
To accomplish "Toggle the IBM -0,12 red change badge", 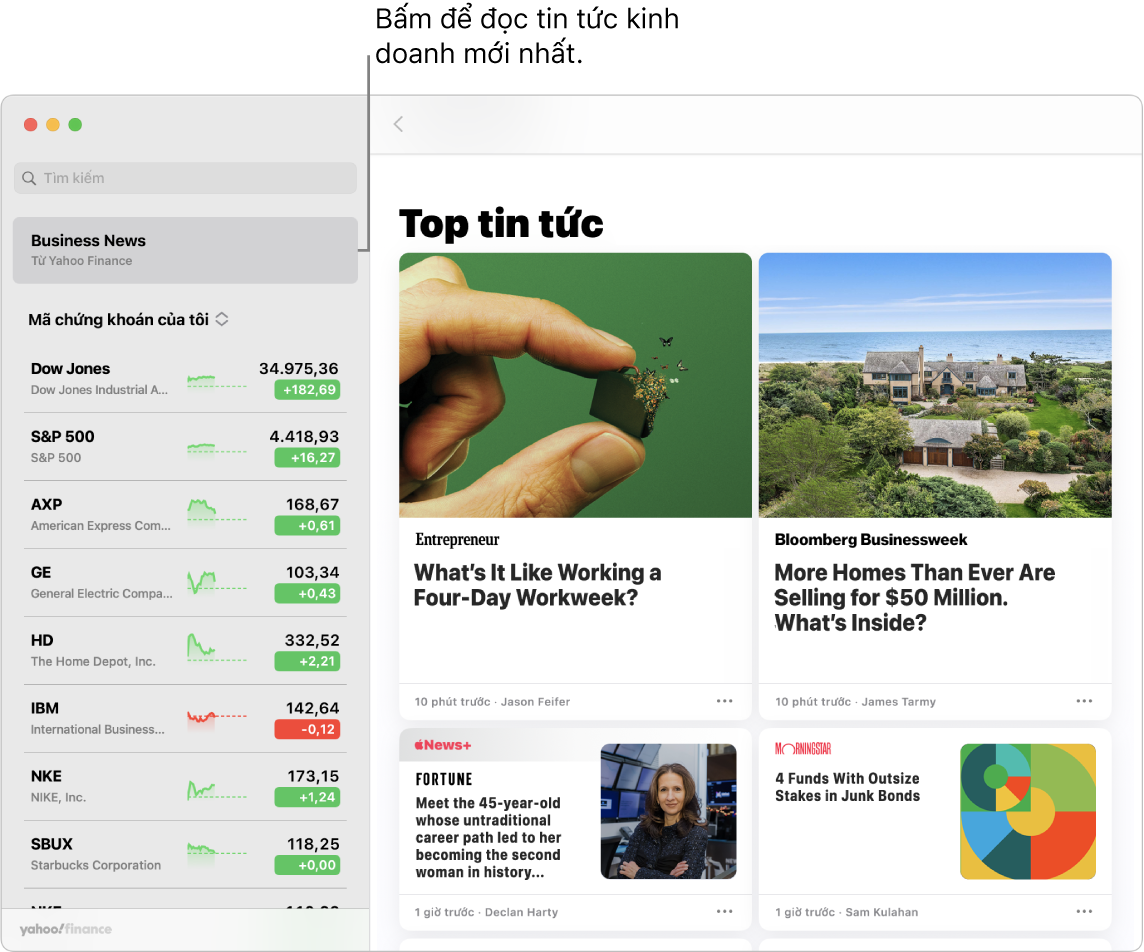I will coord(307,729).
